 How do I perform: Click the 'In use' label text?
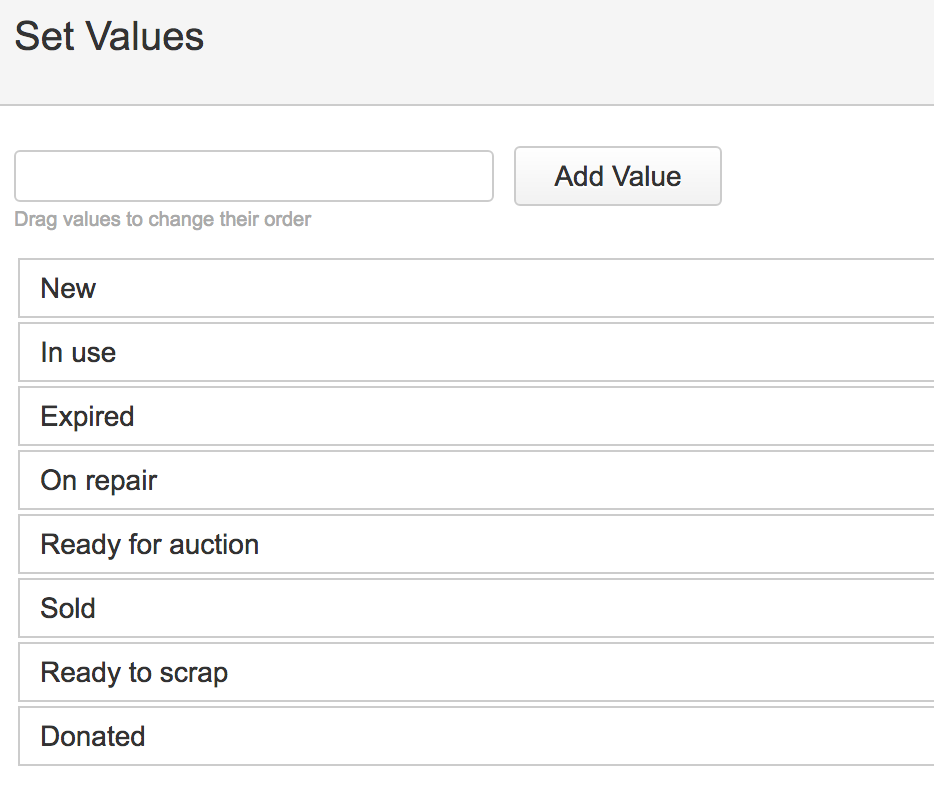click(x=78, y=352)
